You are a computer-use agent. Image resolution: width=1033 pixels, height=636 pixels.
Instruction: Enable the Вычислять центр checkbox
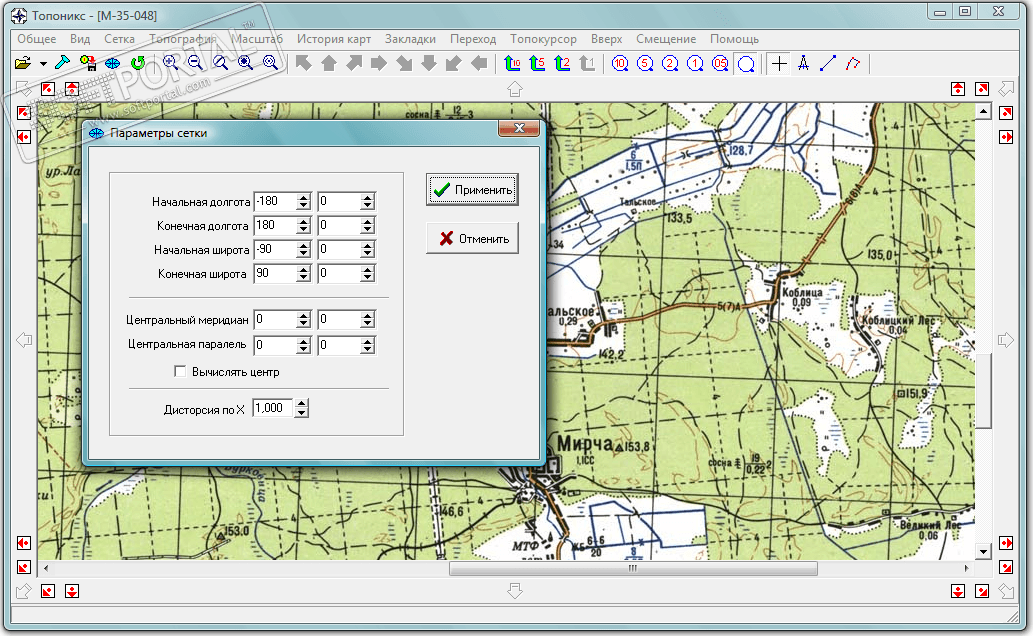coord(180,372)
